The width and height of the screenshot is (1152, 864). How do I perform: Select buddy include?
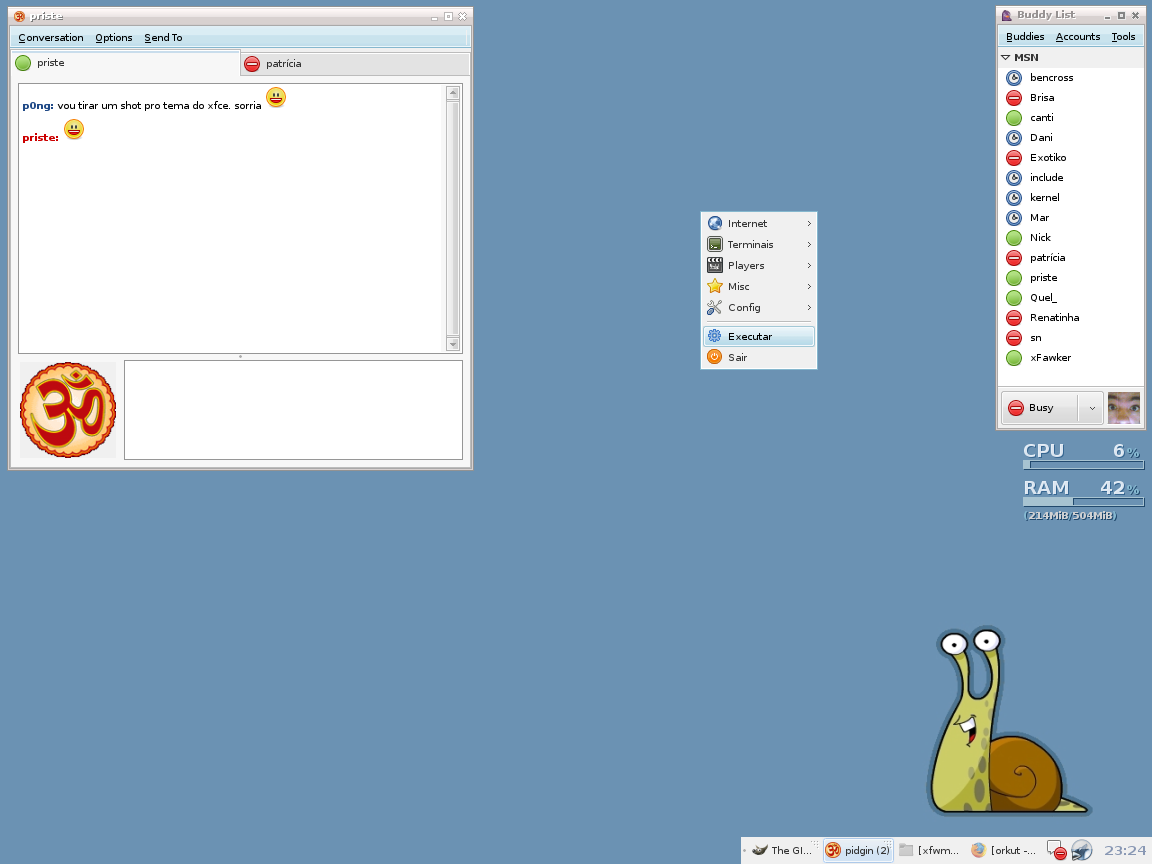[x=1070, y=178]
